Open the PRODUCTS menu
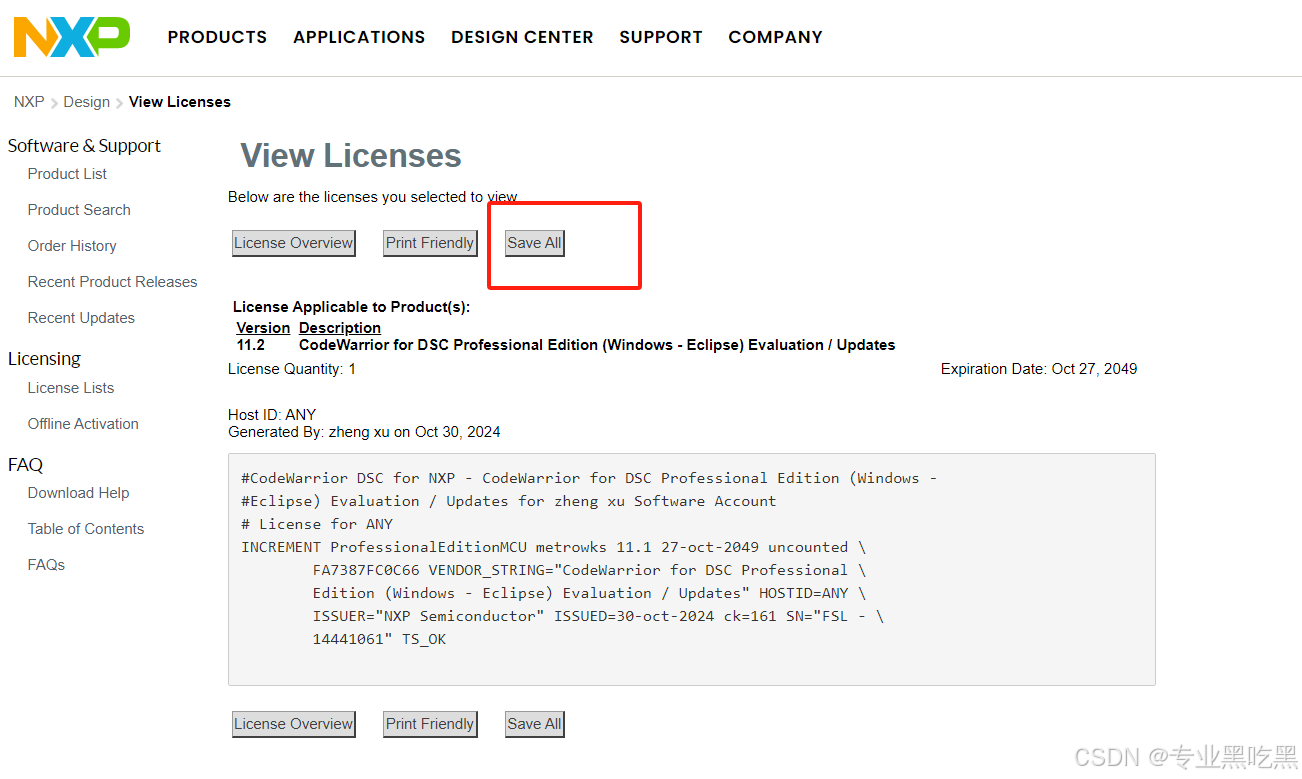The width and height of the screenshot is (1302, 779). click(217, 37)
